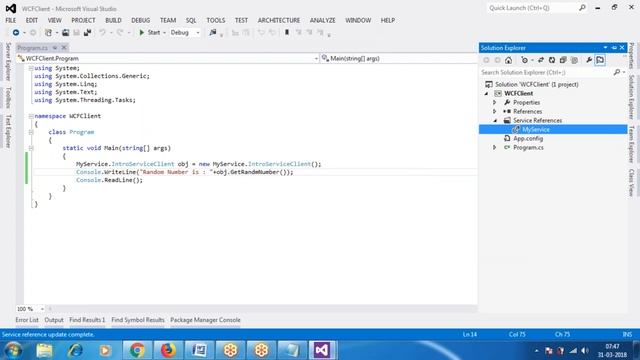Open the Toolbox side tab

(8, 98)
